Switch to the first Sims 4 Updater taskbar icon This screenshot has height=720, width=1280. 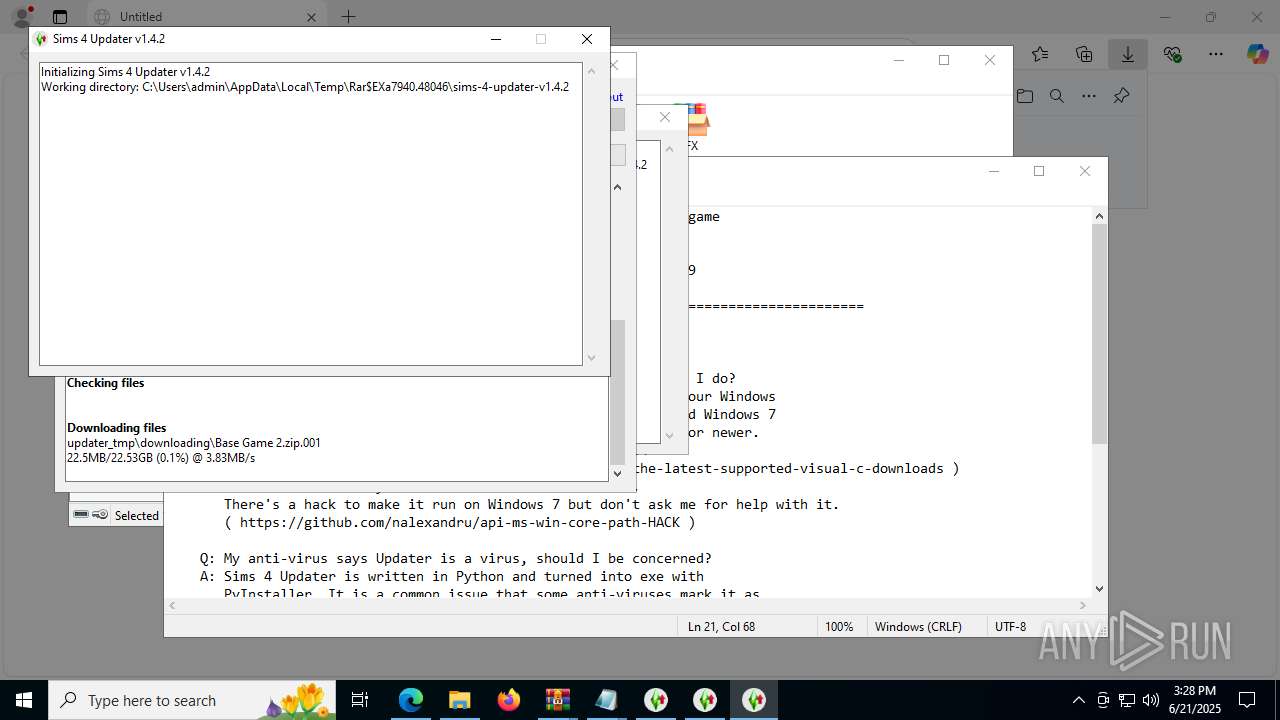click(656, 700)
